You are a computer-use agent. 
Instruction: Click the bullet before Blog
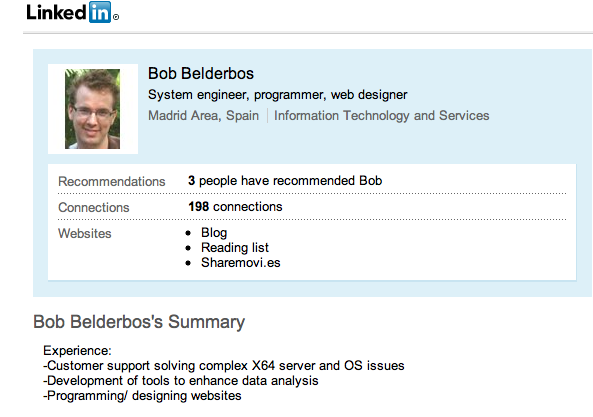tap(188, 233)
